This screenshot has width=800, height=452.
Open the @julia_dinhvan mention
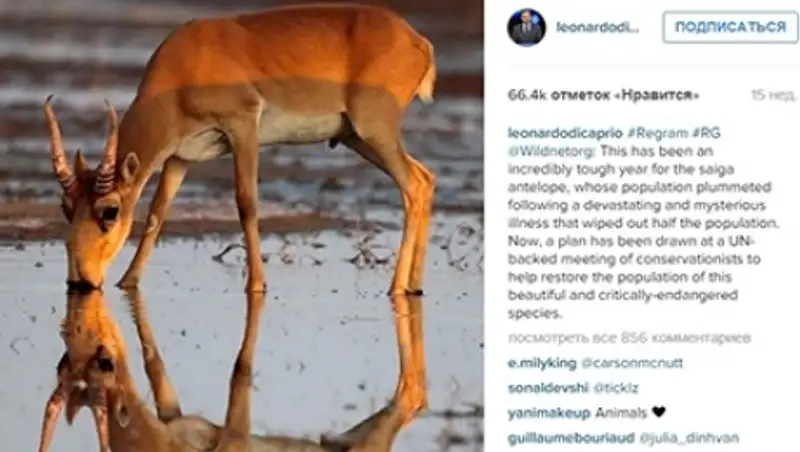[x=689, y=438]
